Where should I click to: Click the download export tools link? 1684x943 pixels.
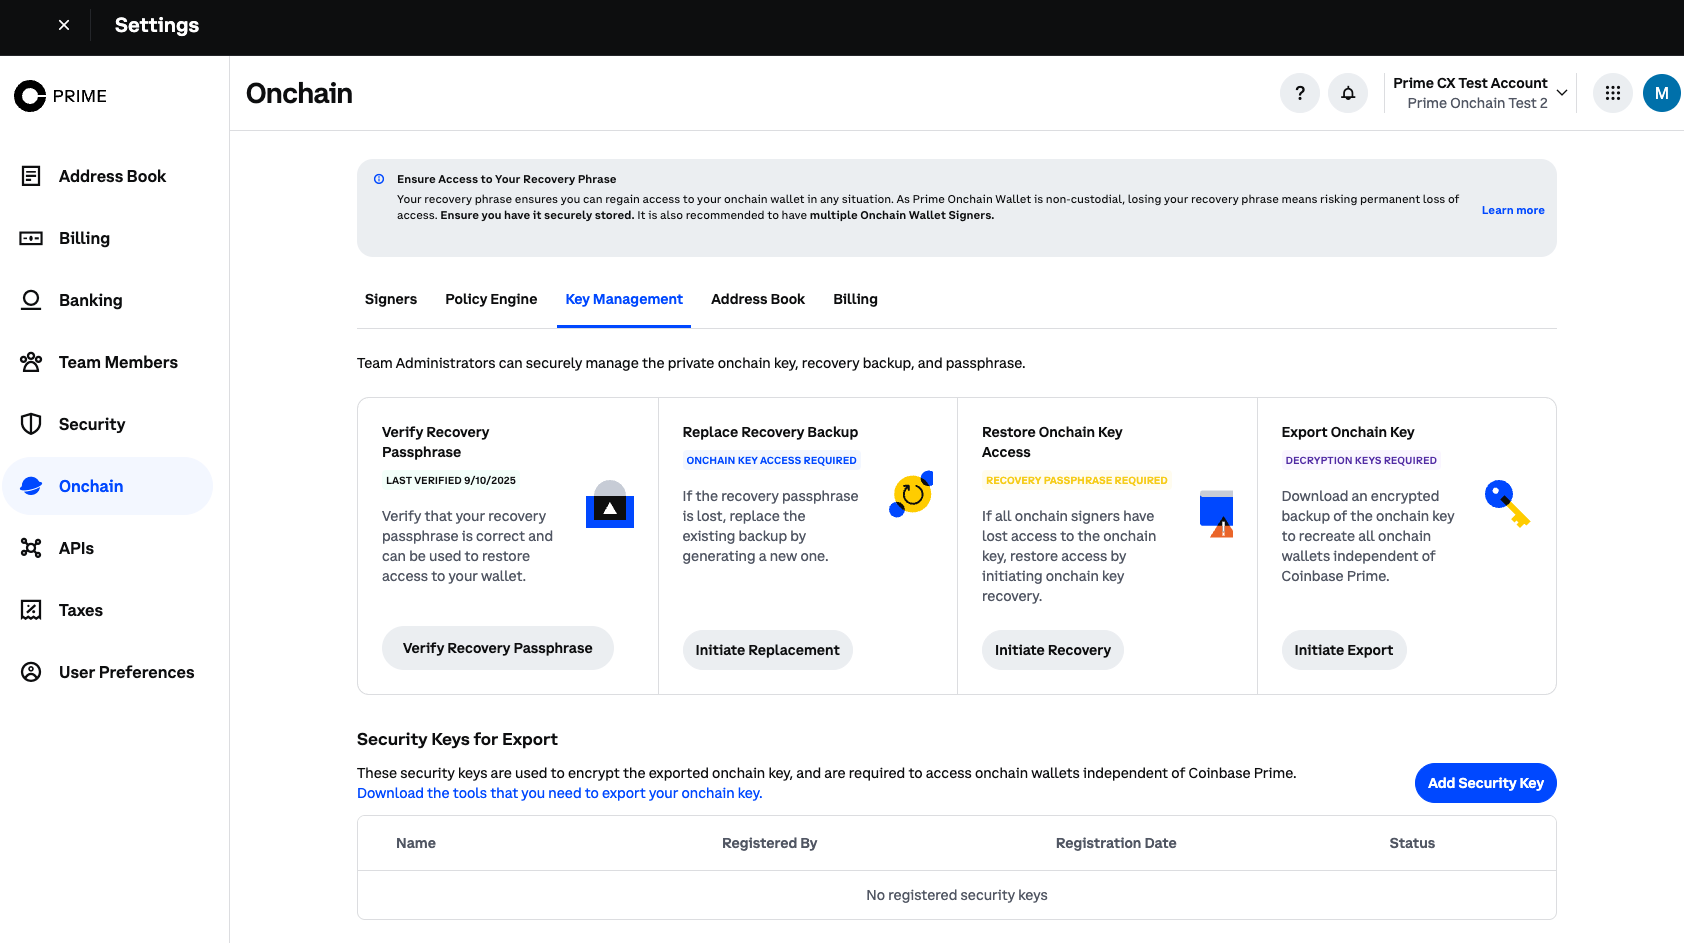[x=559, y=792]
